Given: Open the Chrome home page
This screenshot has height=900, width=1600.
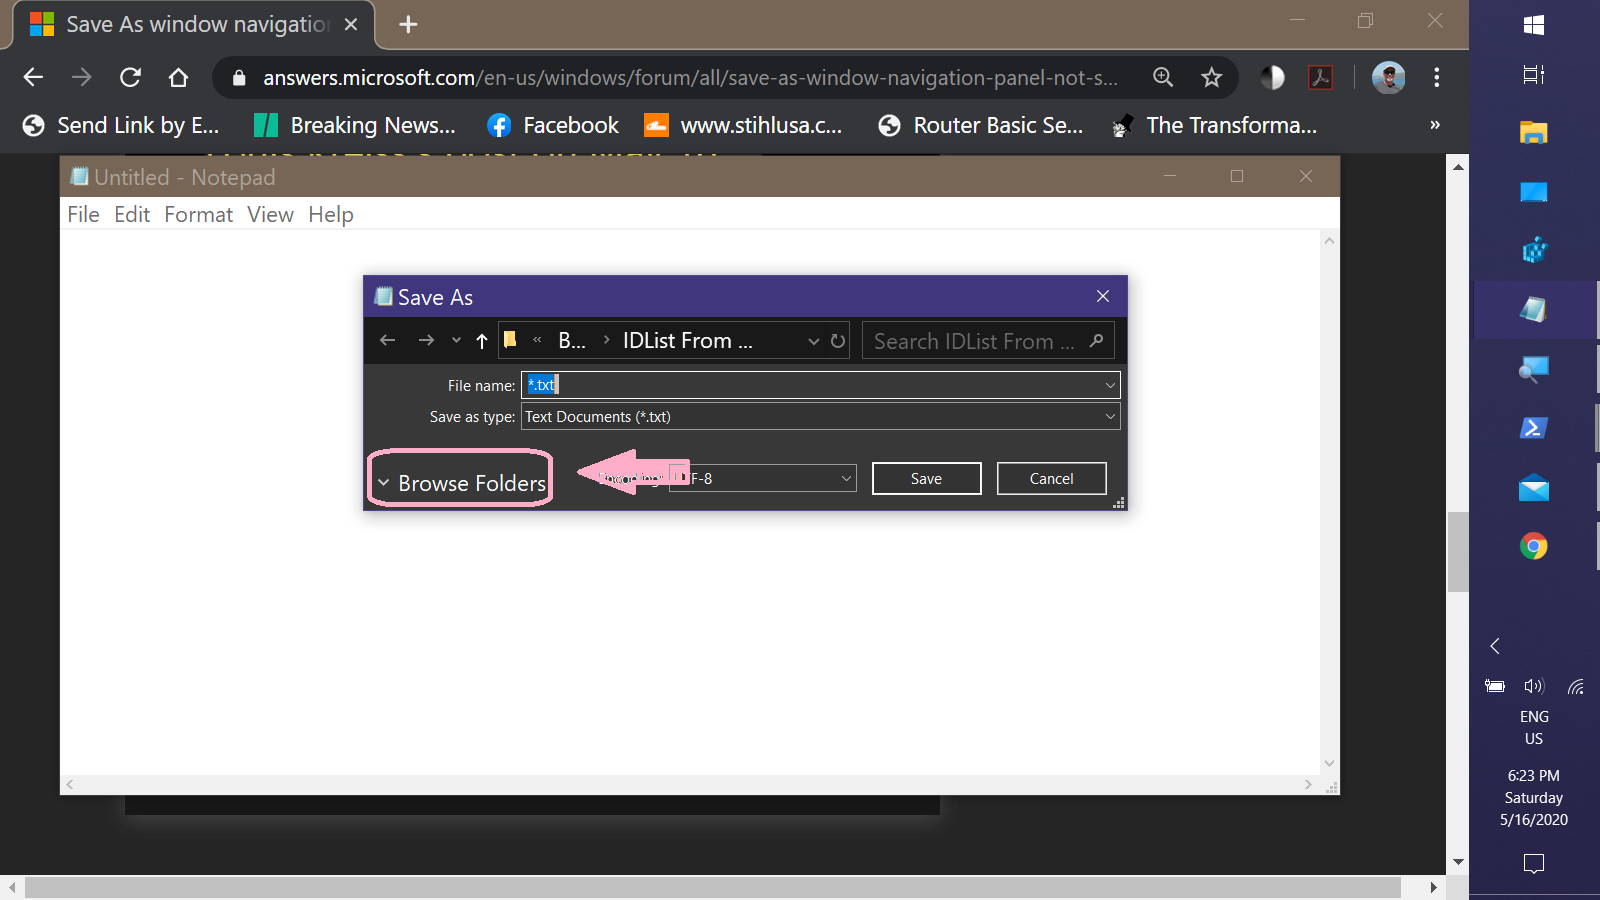Looking at the screenshot, I should coord(178,77).
